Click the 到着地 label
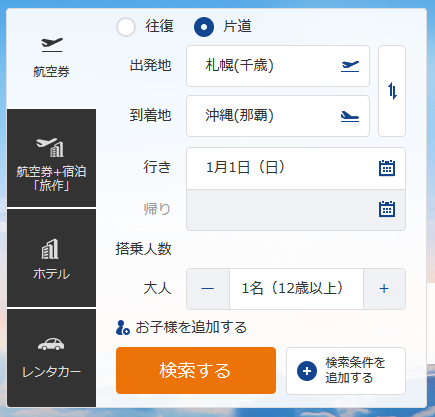Image resolution: width=435 pixels, height=417 pixels. pyautogui.click(x=150, y=115)
